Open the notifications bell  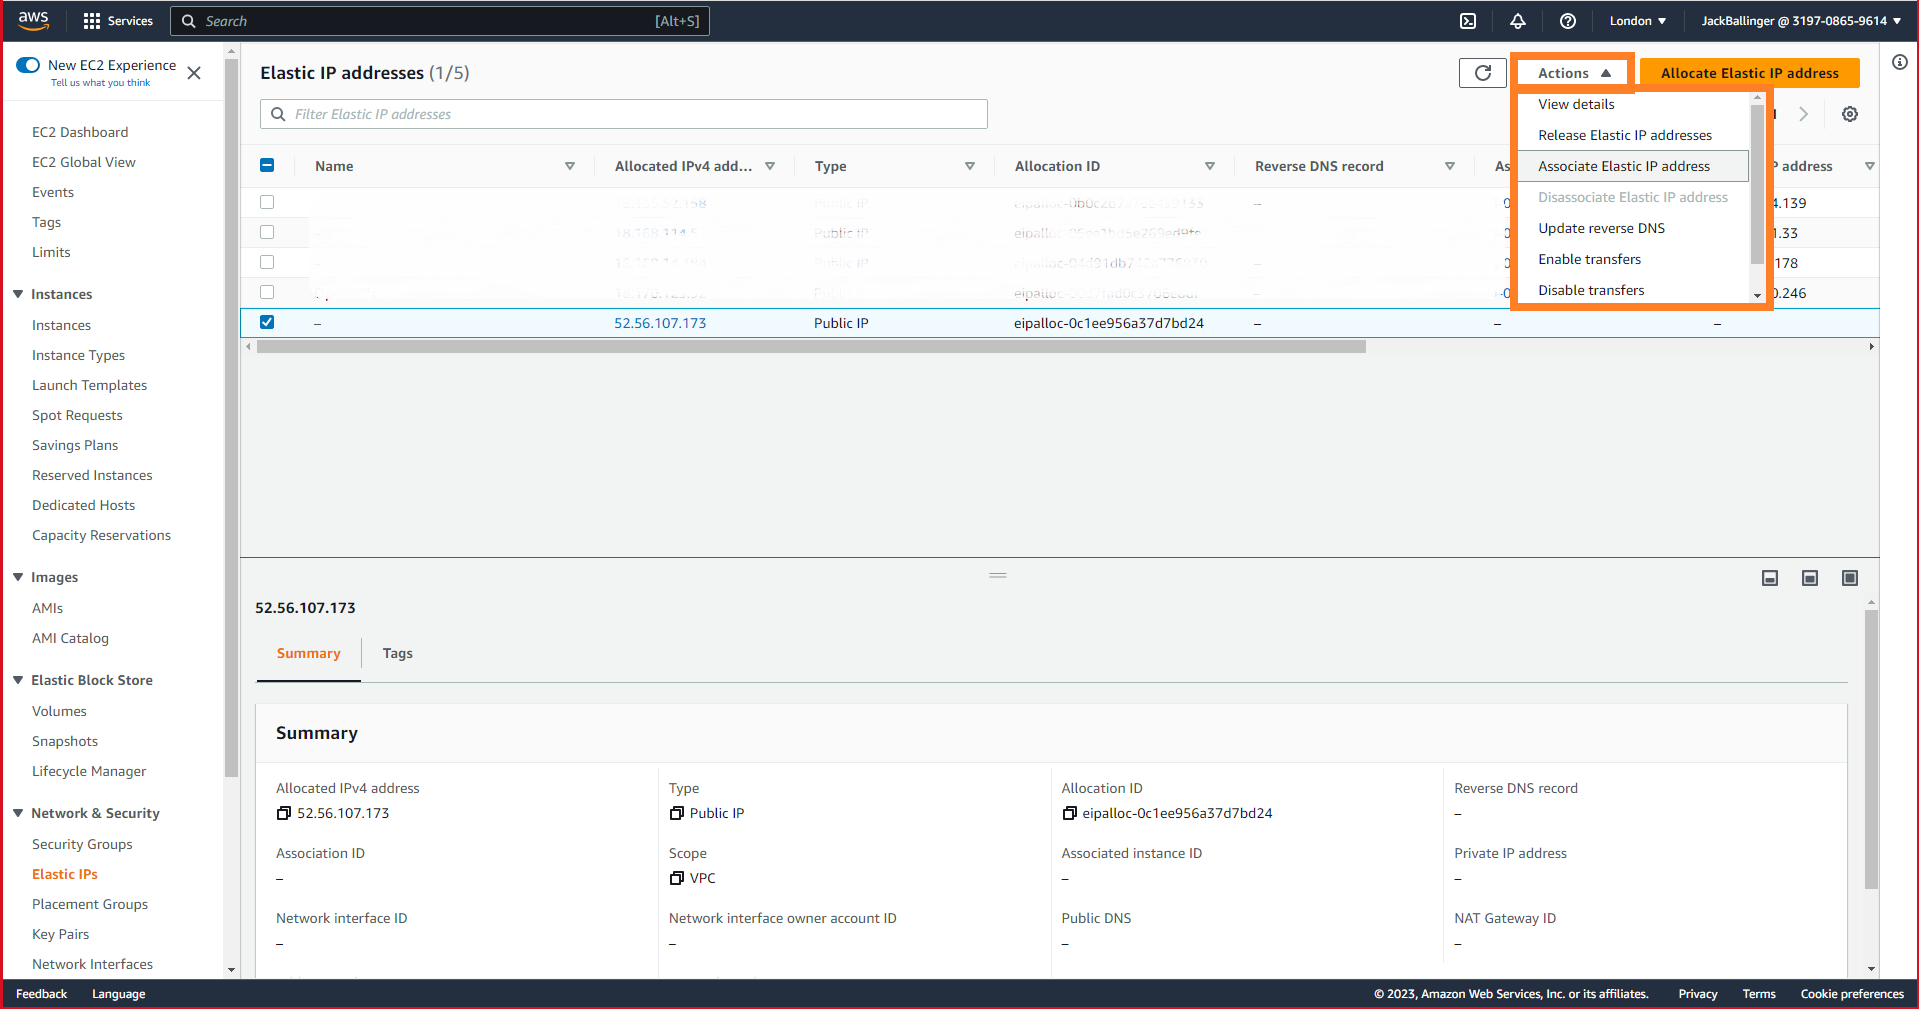pyautogui.click(x=1518, y=21)
